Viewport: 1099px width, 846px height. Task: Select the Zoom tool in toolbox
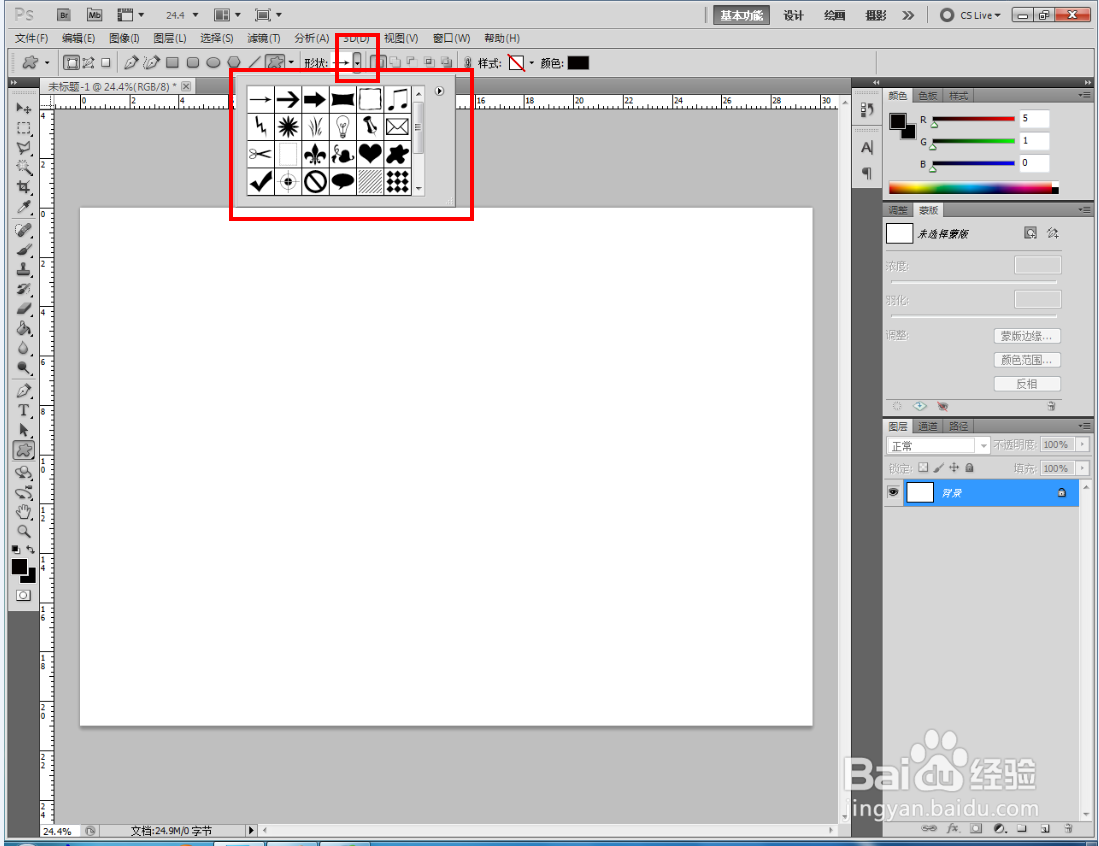coord(24,531)
